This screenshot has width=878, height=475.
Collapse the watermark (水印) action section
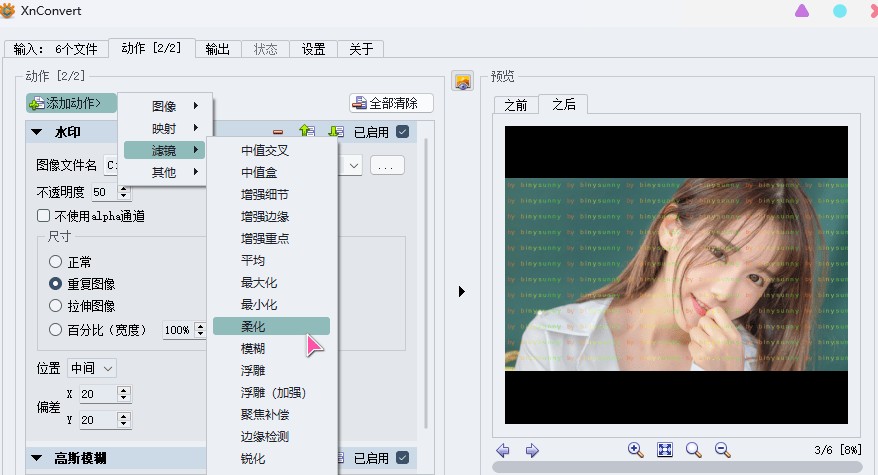[37, 132]
